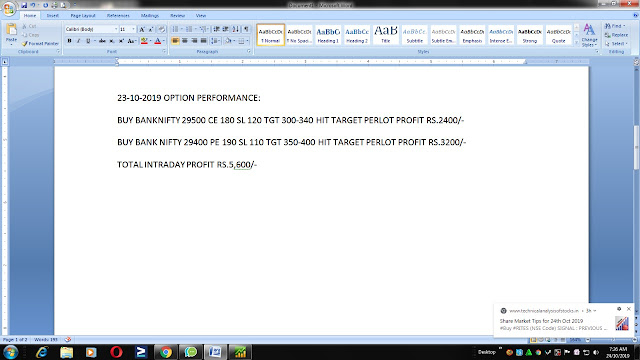The height and width of the screenshot is (360, 640).
Task: Align text left
Action: pyautogui.click(x=176, y=41)
